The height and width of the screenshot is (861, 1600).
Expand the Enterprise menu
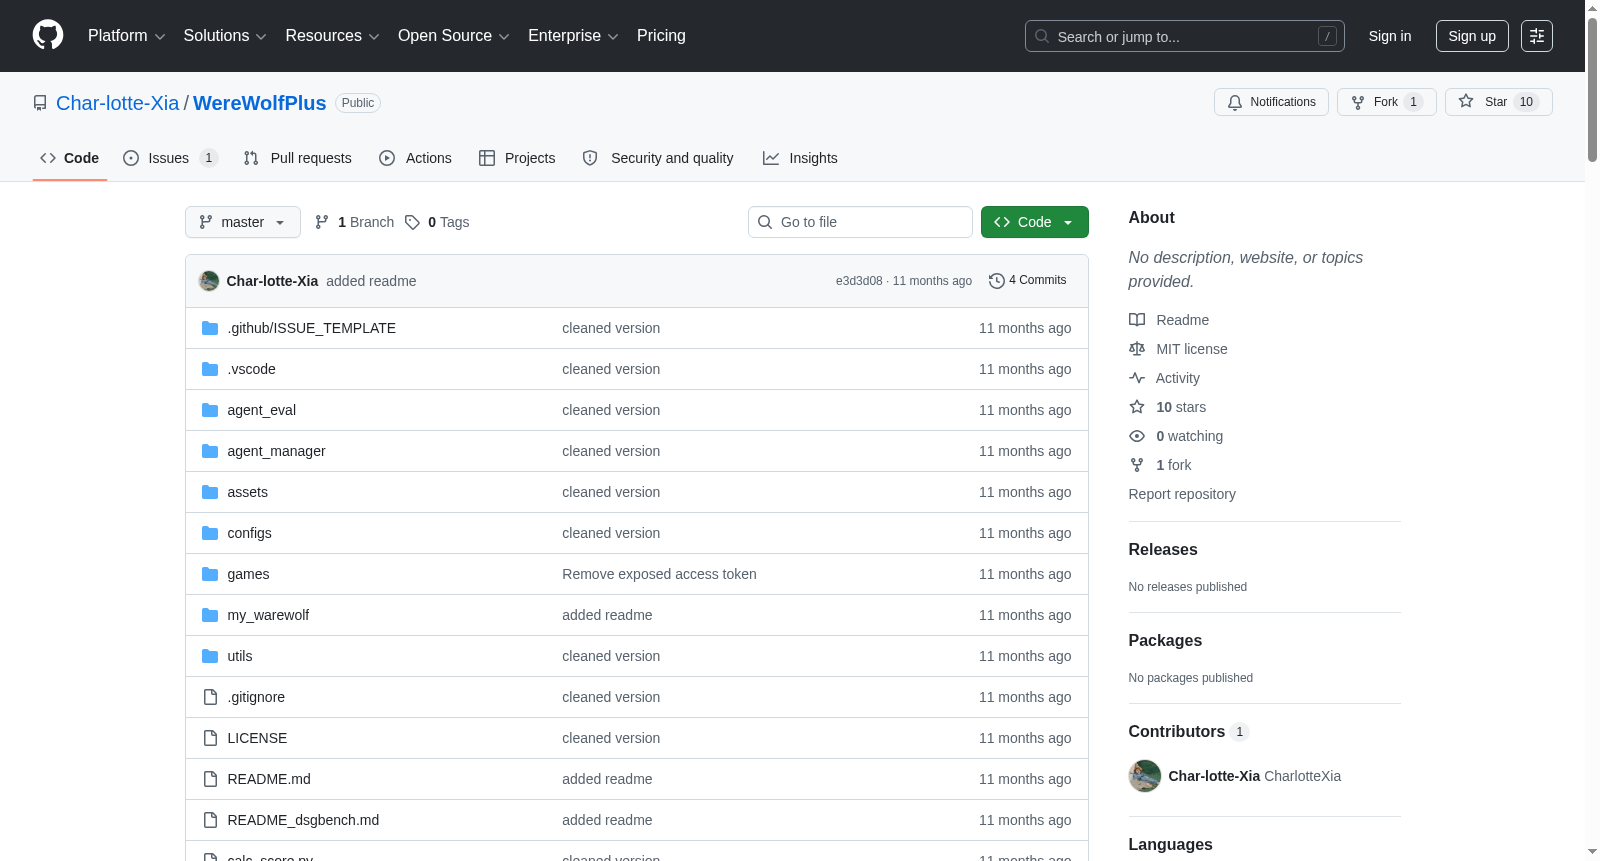click(x=573, y=36)
